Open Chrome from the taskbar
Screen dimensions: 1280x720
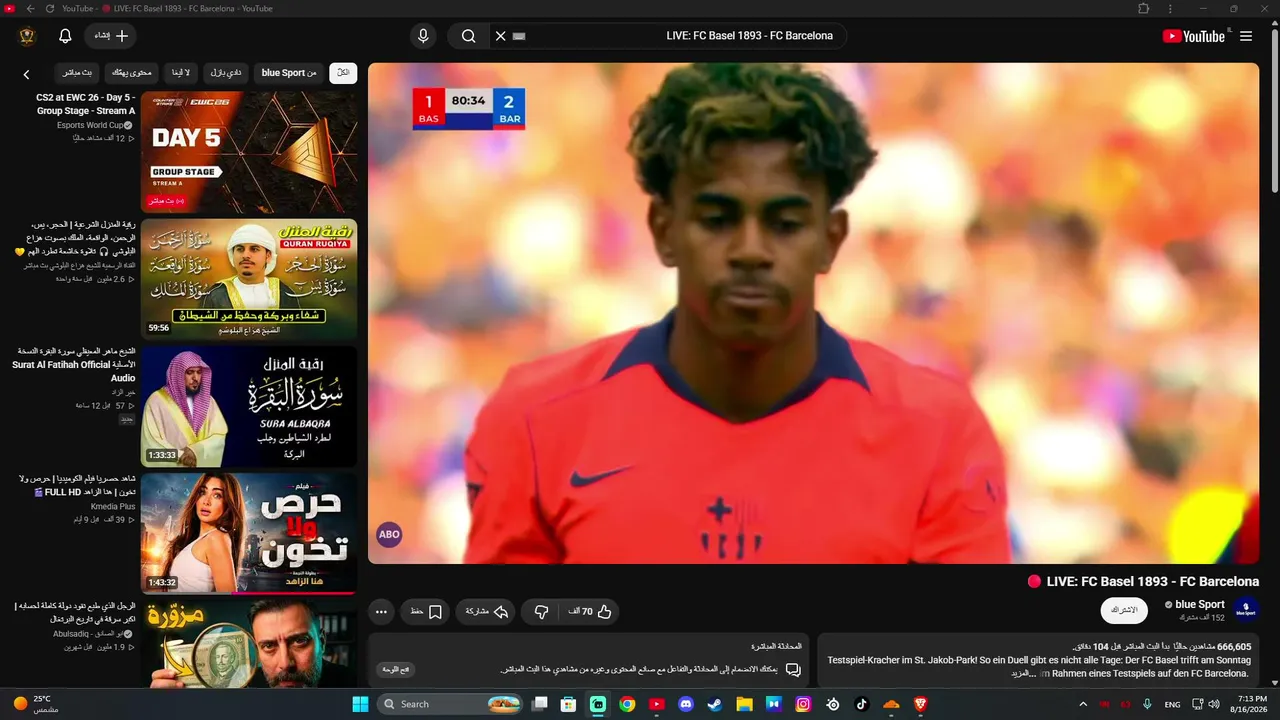[x=627, y=704]
